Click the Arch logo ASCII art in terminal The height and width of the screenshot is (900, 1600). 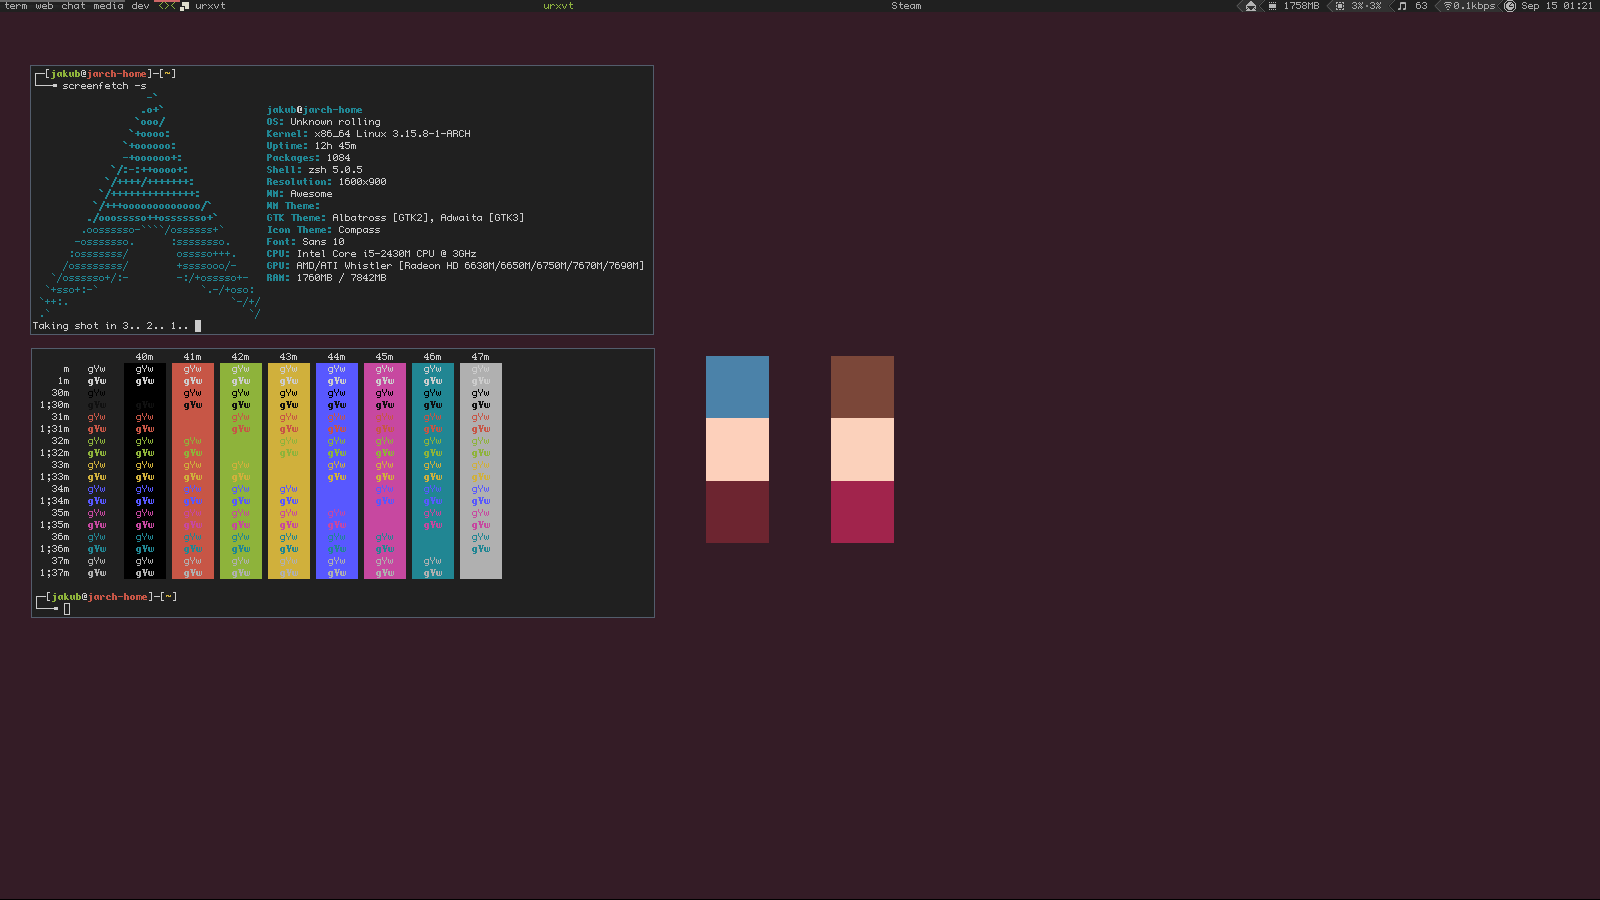point(150,206)
